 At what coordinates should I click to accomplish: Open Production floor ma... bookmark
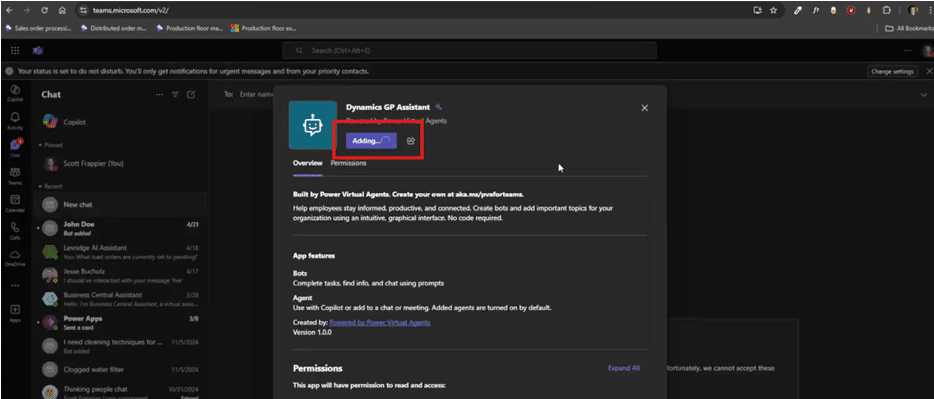click(x=189, y=28)
